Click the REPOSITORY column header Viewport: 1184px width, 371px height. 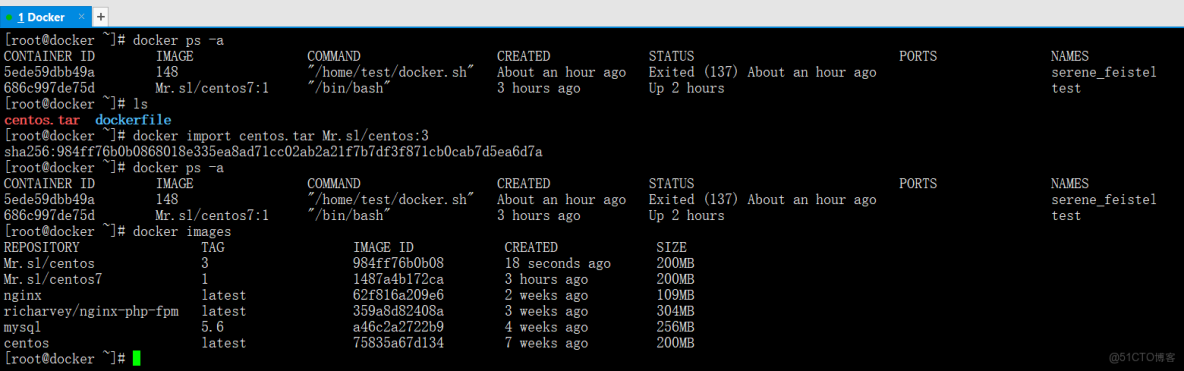[x=42, y=247]
